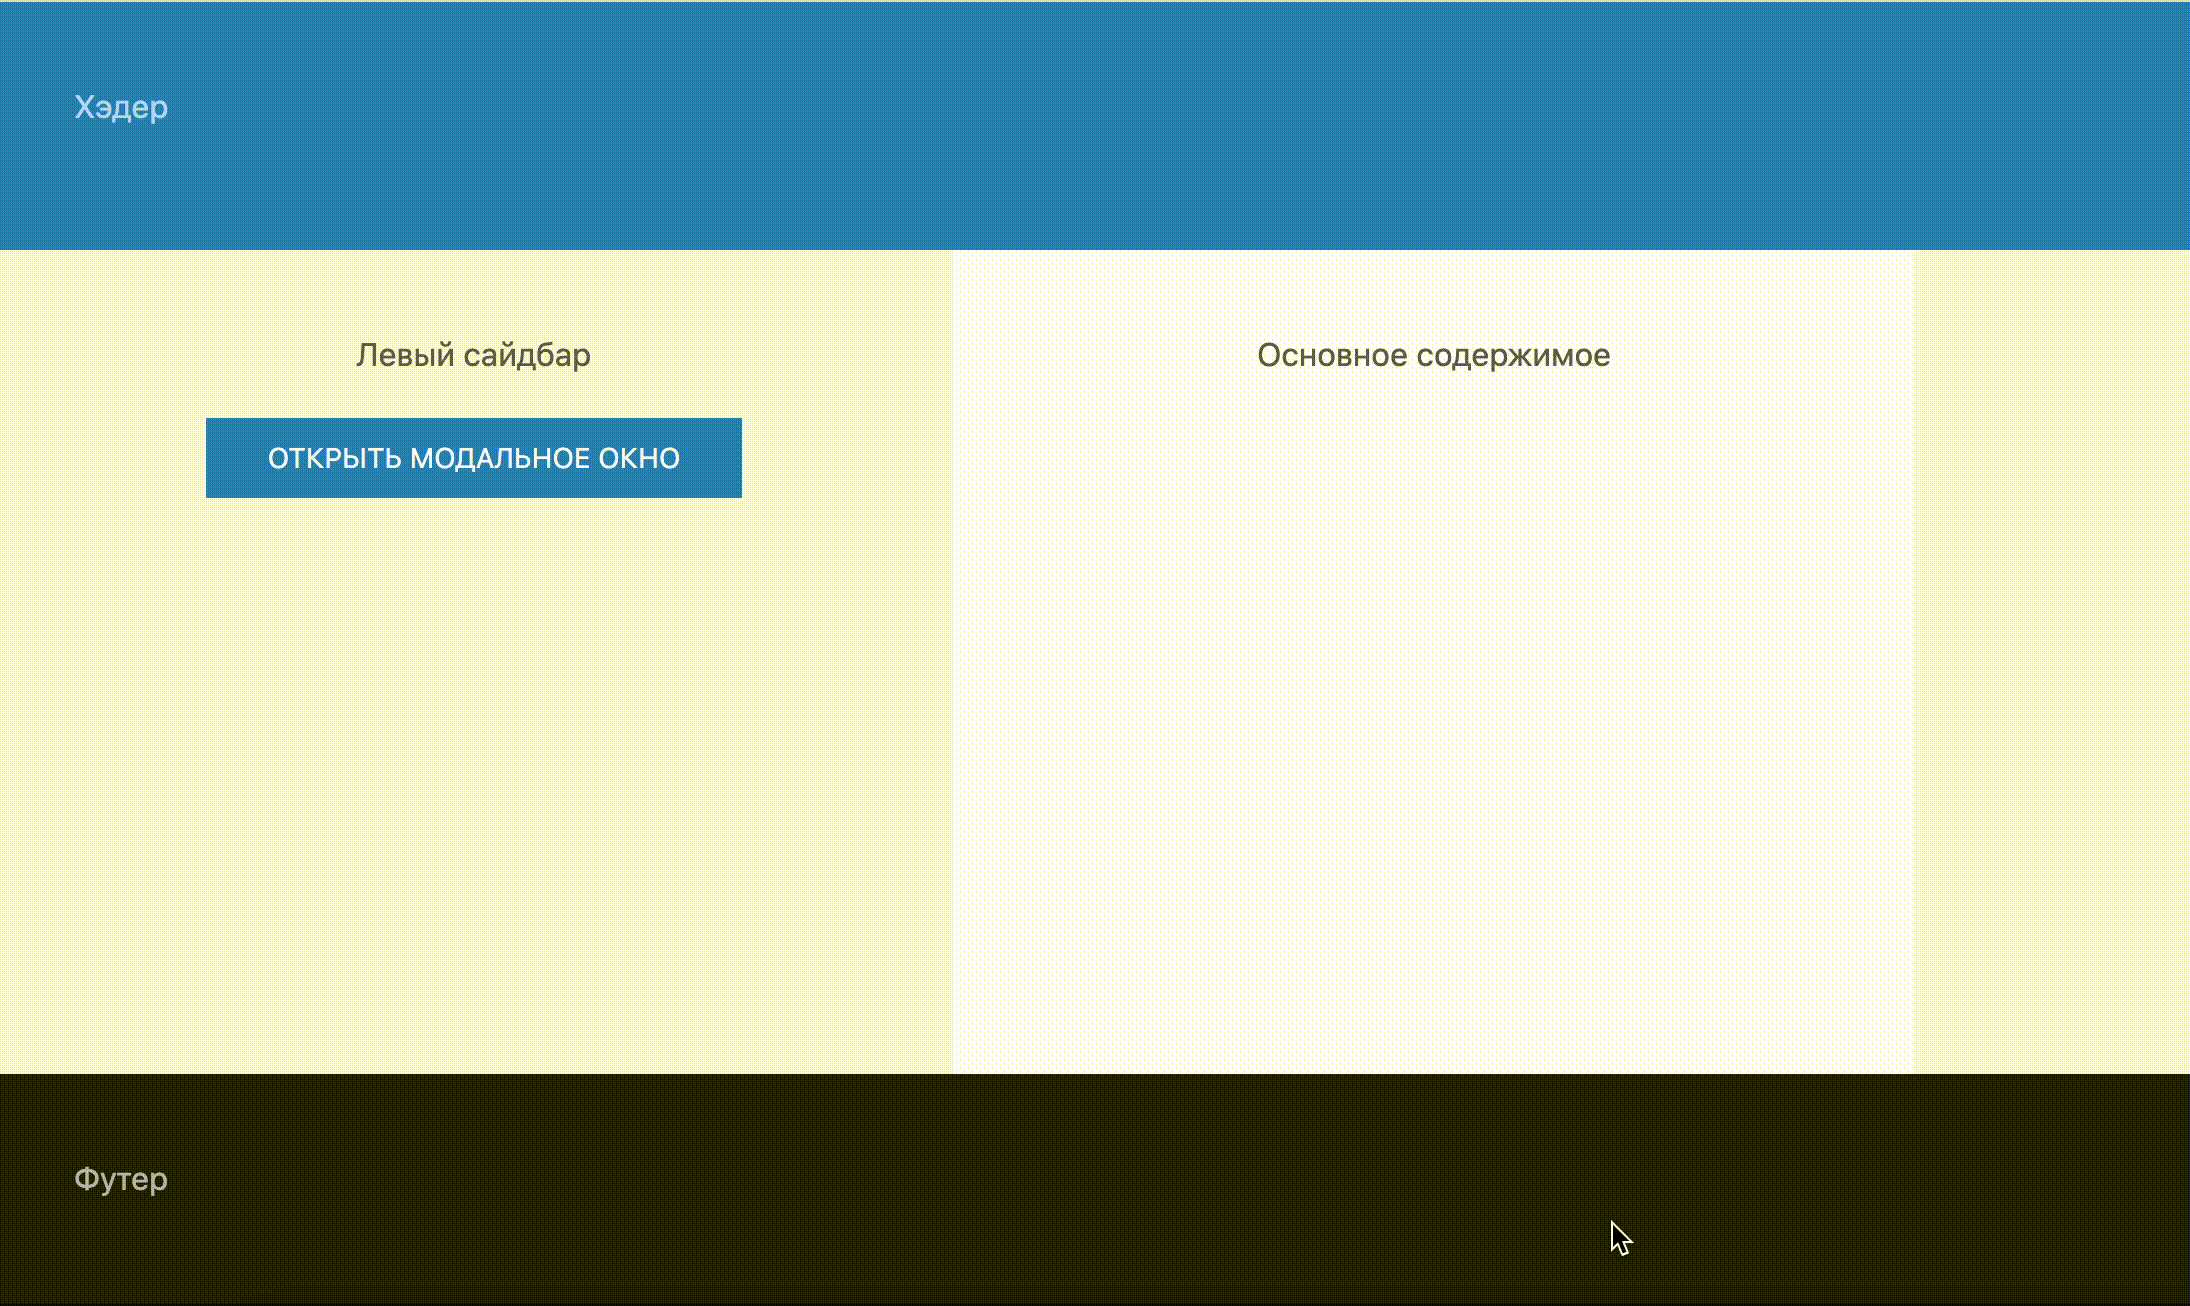Viewport: 2190px width, 1306px height.
Task: Click the 'Футер' label in the footer
Action: [121, 1178]
